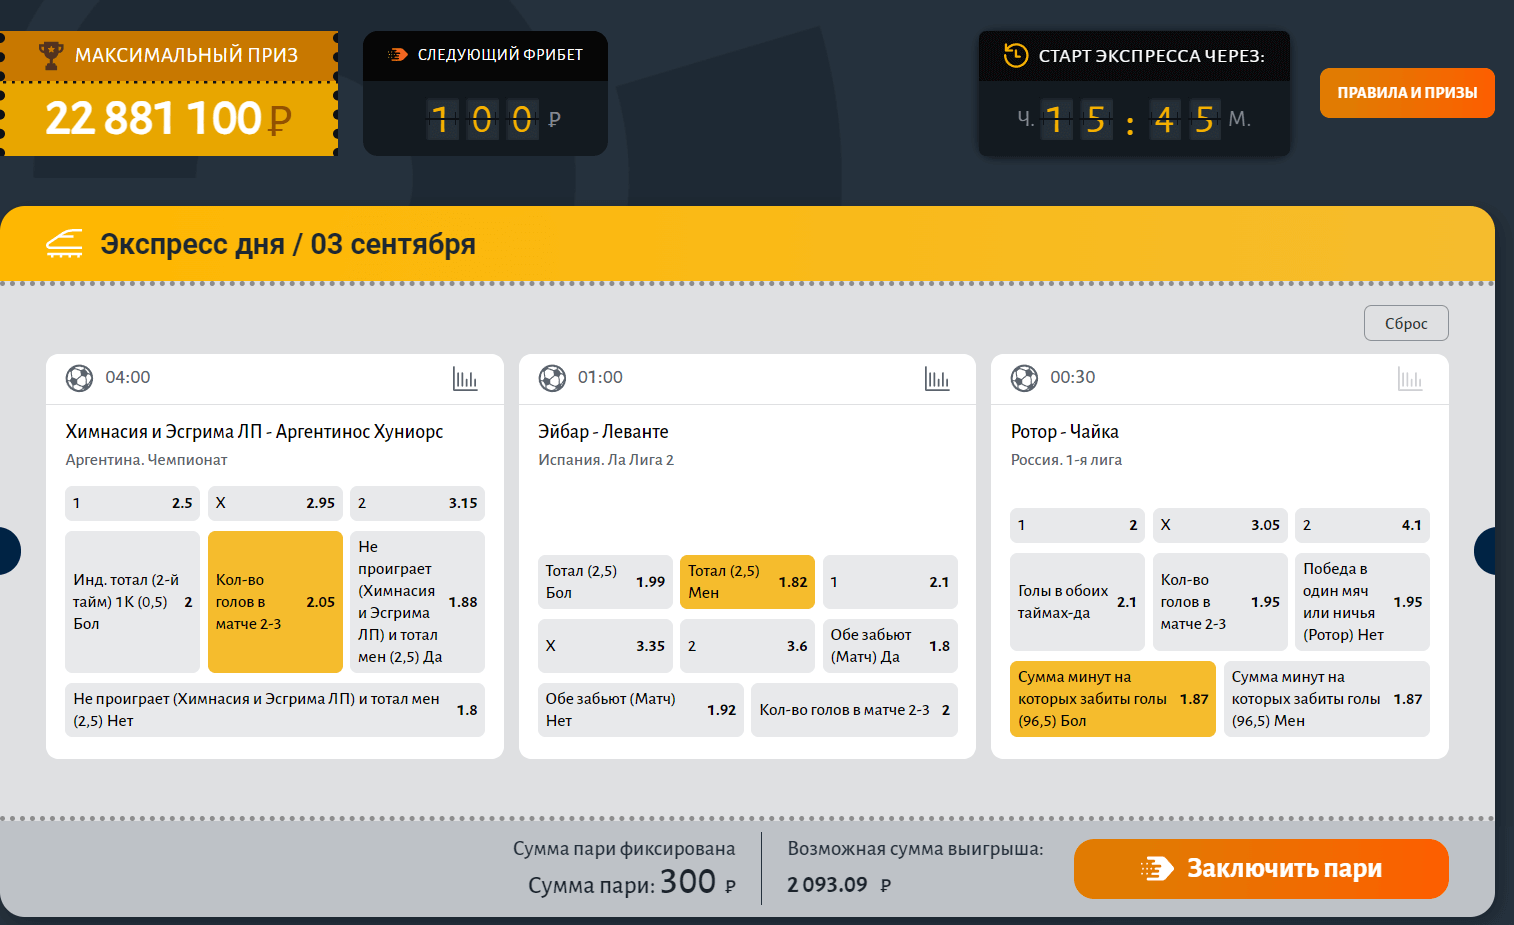Go to previous matches with left arrow
The width and height of the screenshot is (1514, 925).
[x=8, y=551]
